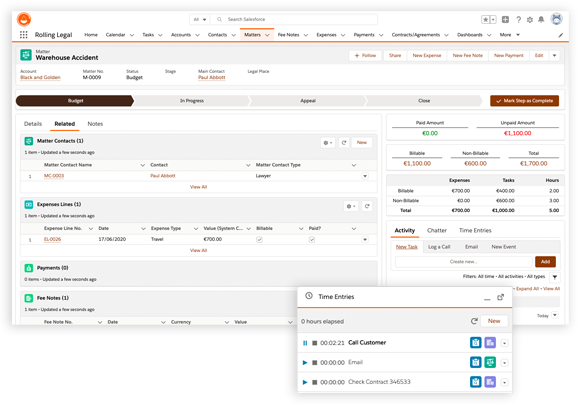Click Mark Step as Complete button

coord(524,101)
